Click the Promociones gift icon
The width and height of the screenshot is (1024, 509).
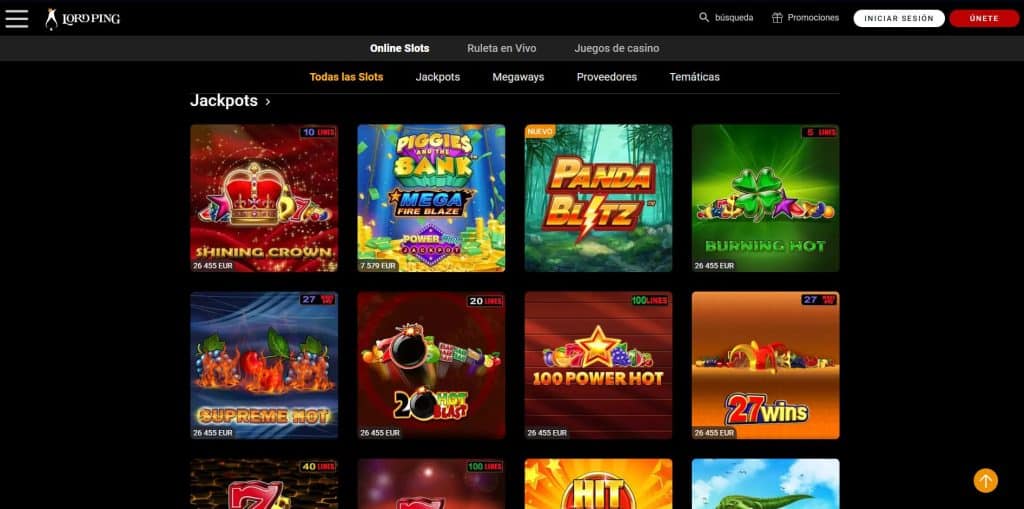777,18
